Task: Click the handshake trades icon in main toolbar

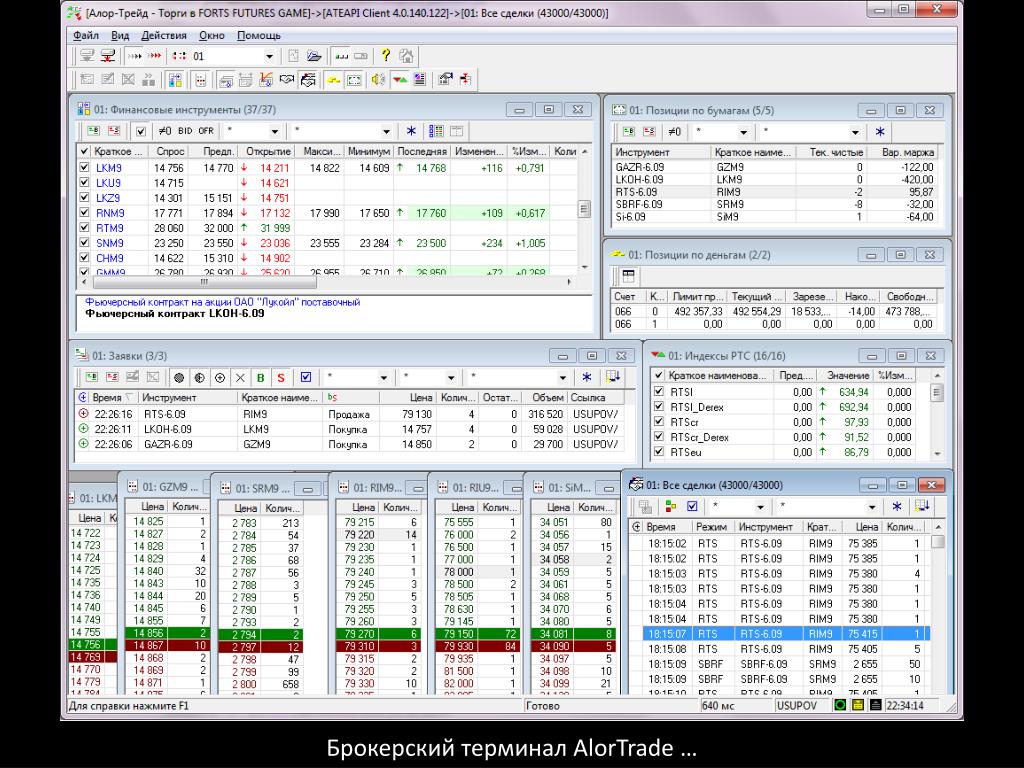Action: click(287, 80)
